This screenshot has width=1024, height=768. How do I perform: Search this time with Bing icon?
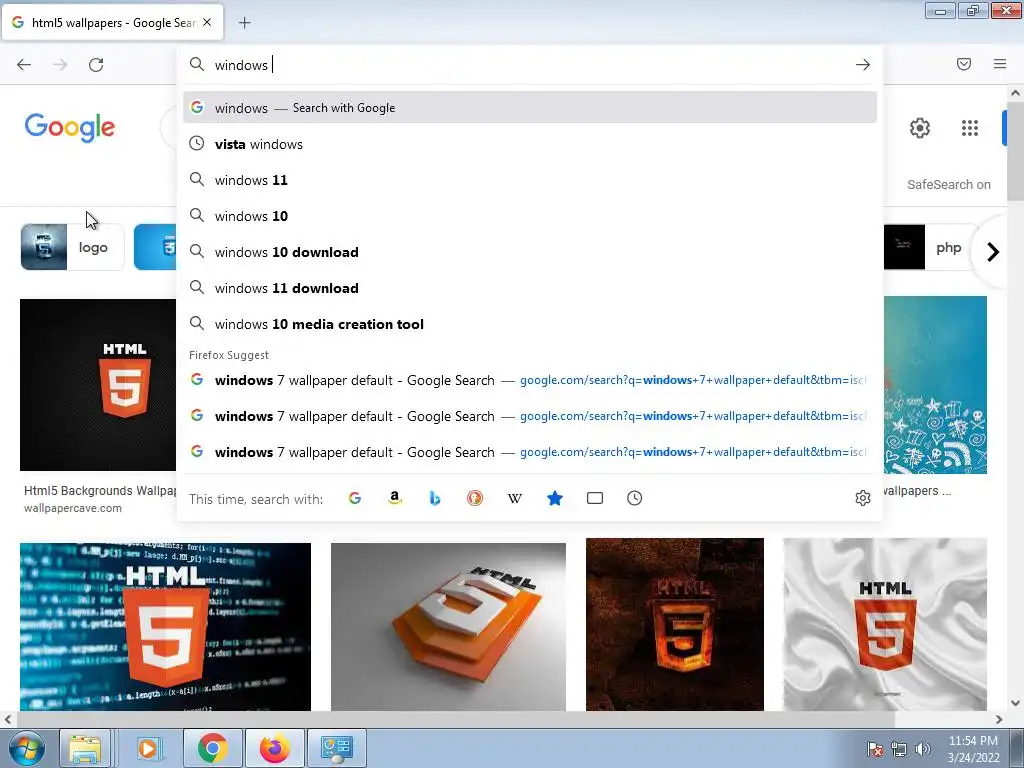point(435,498)
